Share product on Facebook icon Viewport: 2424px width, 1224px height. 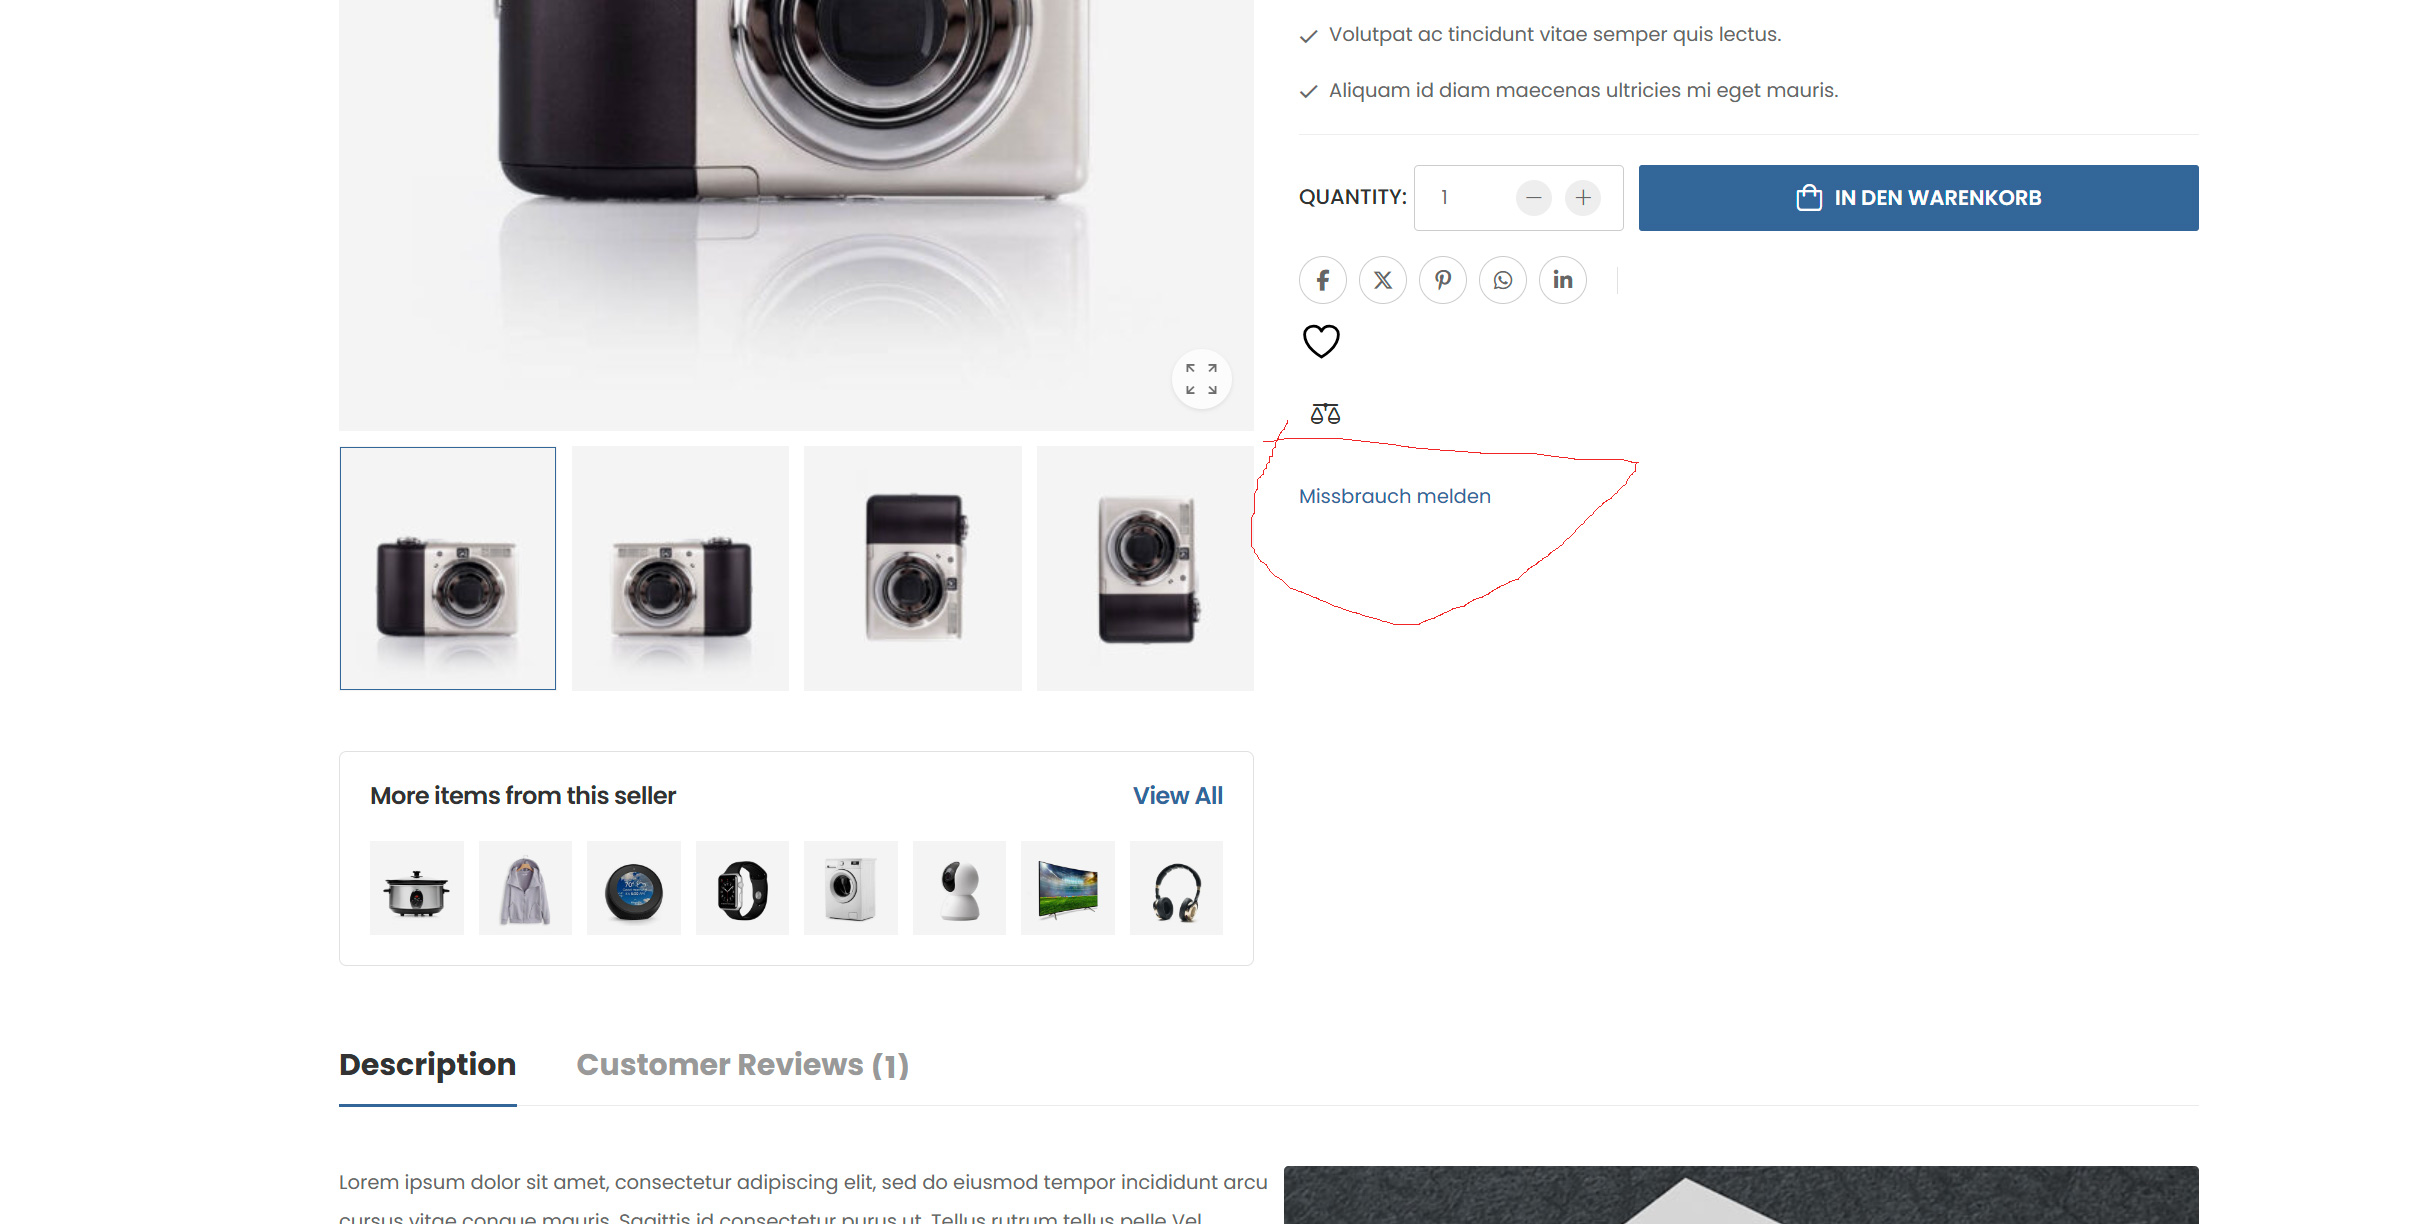pos(1322,280)
